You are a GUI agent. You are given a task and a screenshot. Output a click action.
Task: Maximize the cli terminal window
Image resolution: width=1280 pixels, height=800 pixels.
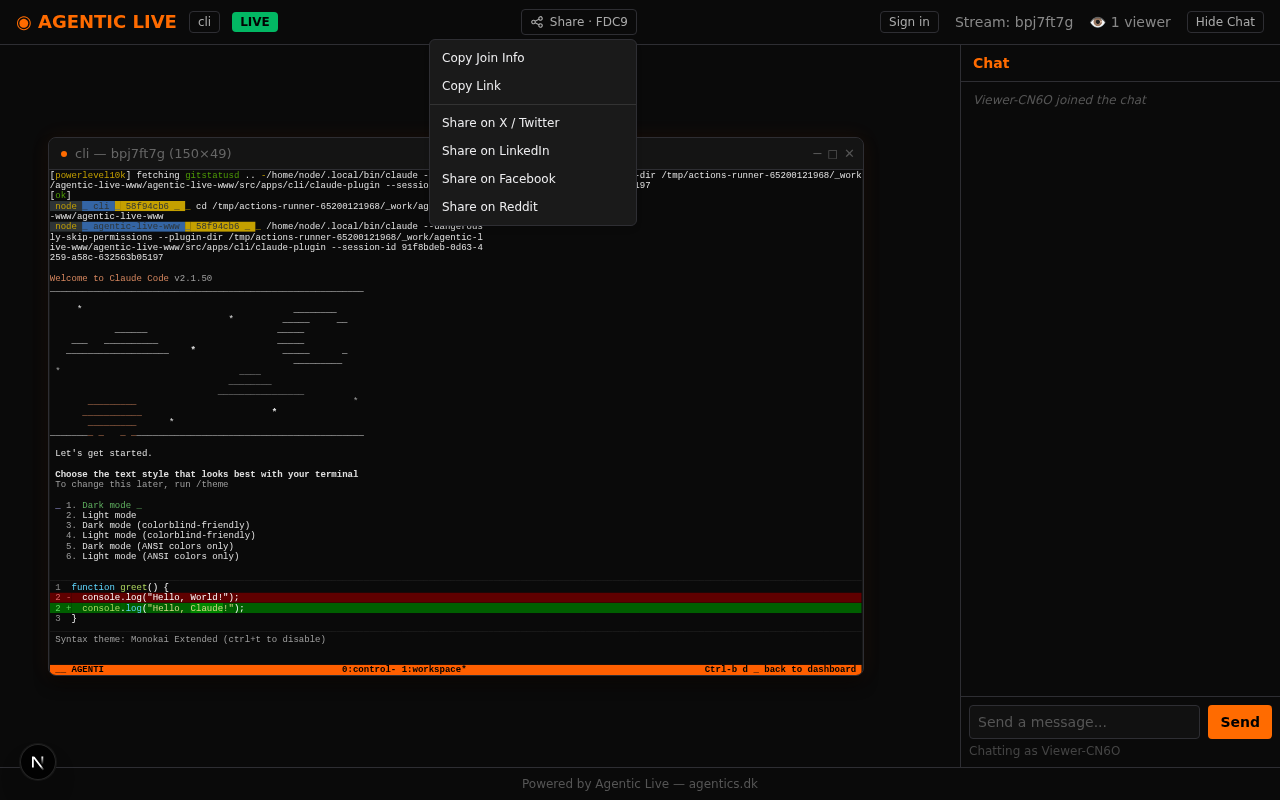pos(833,154)
